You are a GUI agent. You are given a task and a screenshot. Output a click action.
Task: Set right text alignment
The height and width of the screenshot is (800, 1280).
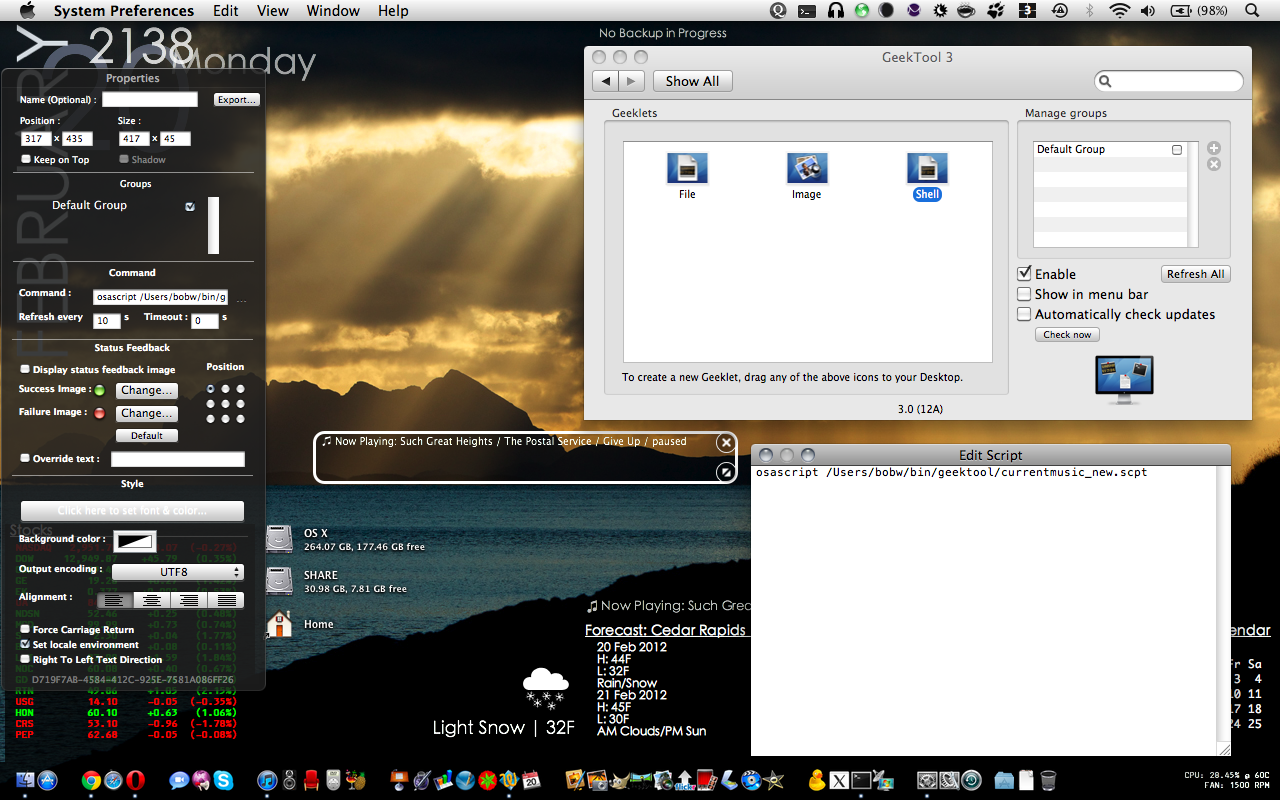[189, 600]
